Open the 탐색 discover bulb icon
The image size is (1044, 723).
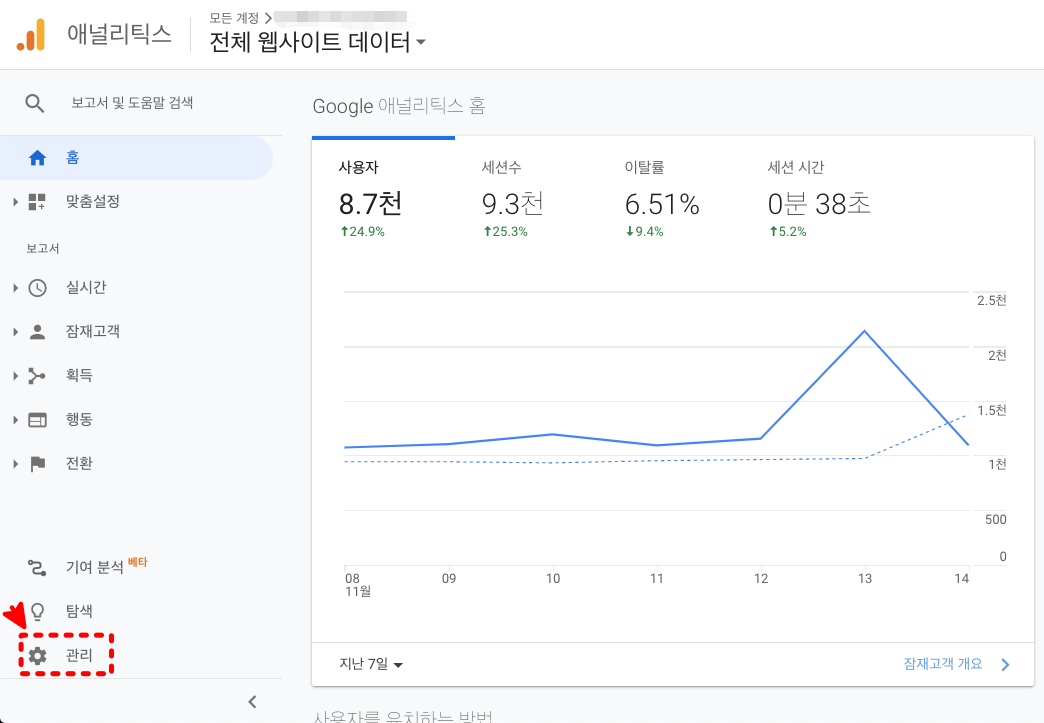(x=38, y=610)
